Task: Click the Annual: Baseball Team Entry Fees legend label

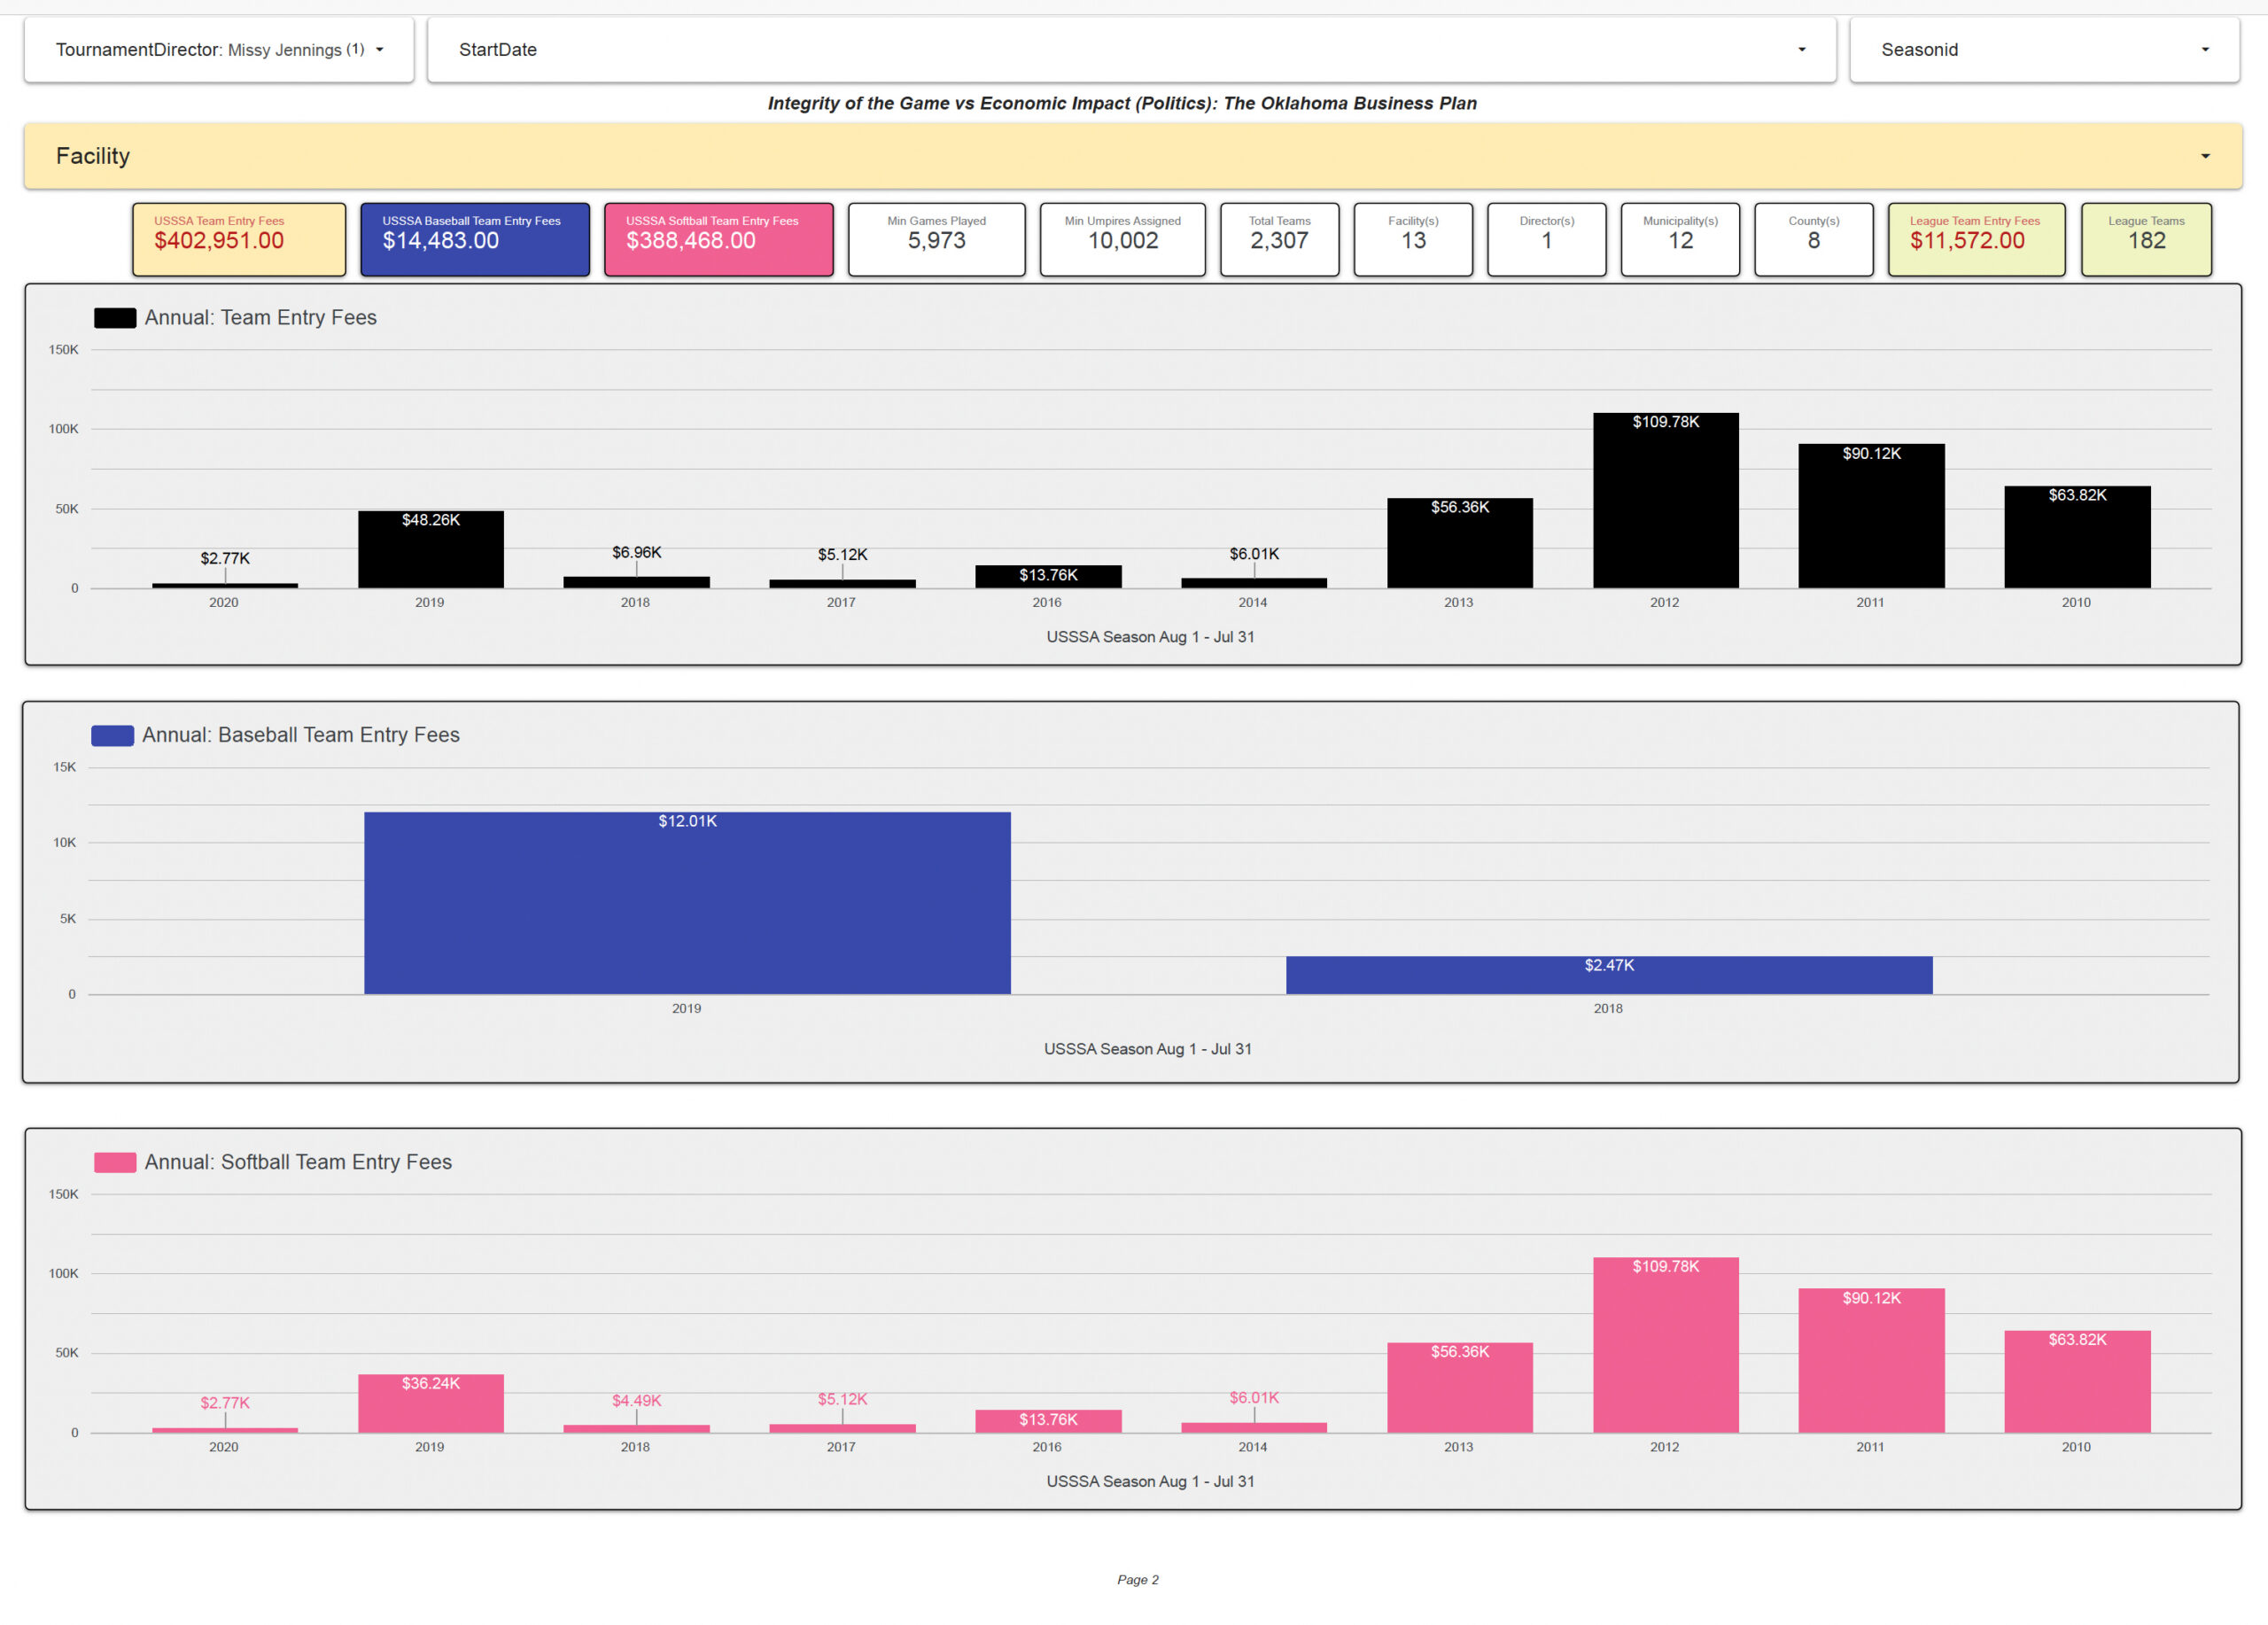Action: (300, 734)
